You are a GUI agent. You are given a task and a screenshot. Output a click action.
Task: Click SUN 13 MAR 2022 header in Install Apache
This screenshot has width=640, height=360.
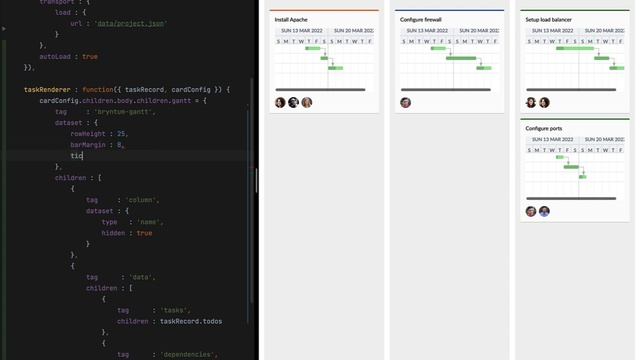302,31
